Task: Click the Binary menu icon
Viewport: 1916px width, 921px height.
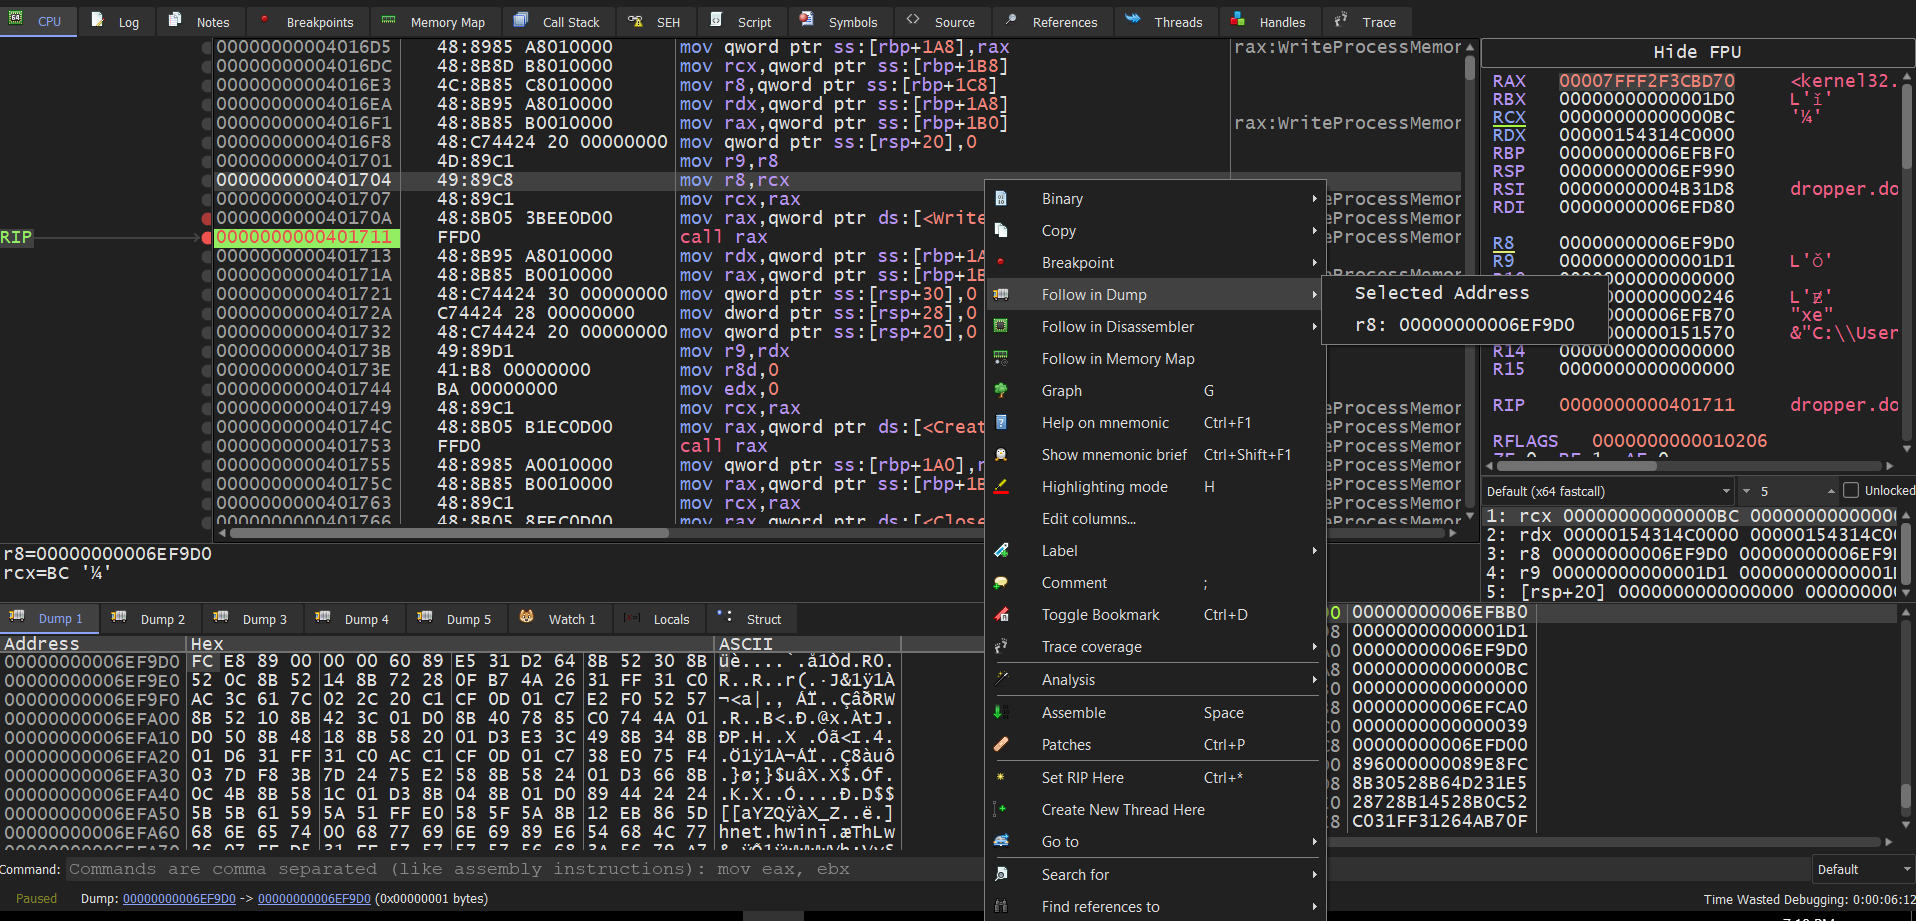Action: [1001, 199]
